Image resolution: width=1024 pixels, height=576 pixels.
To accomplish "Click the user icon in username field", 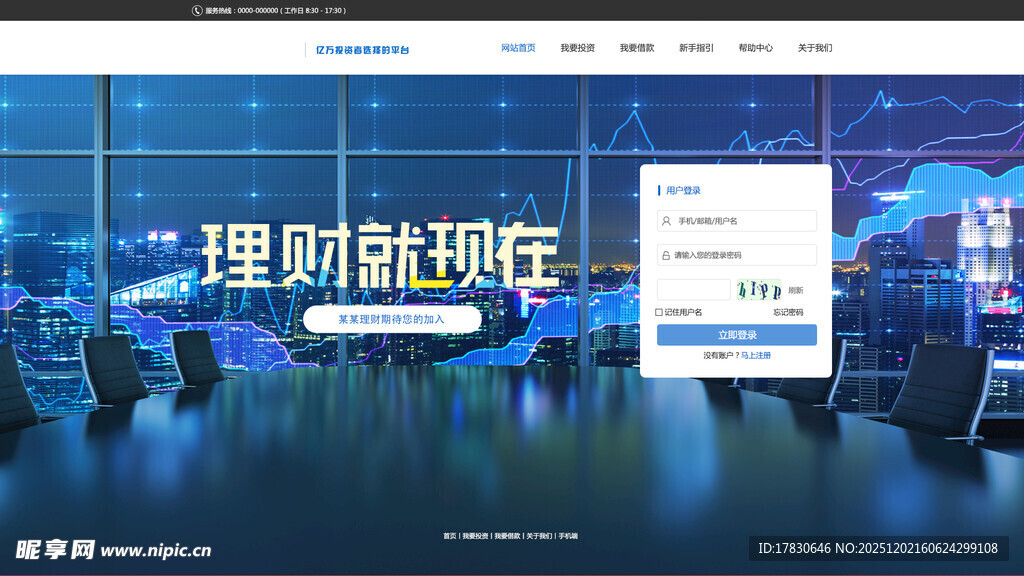I will [666, 221].
